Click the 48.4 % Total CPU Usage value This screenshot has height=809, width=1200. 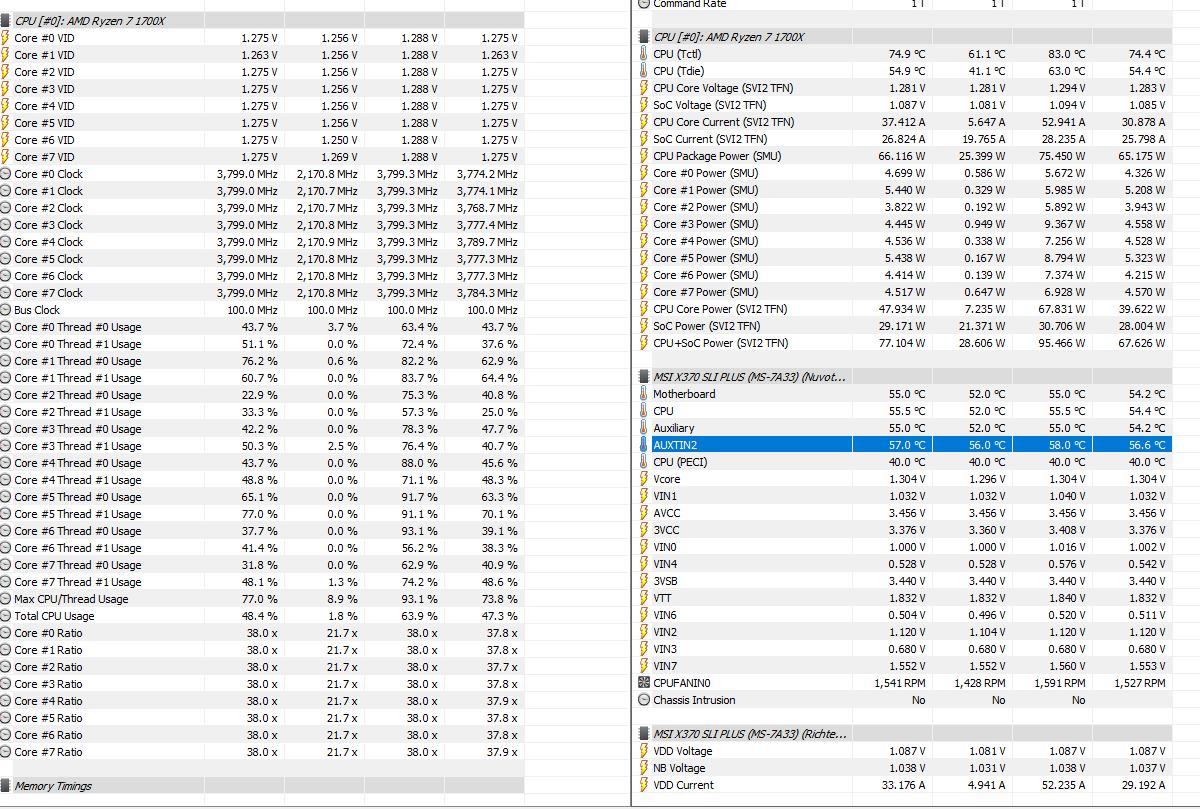click(x=259, y=616)
